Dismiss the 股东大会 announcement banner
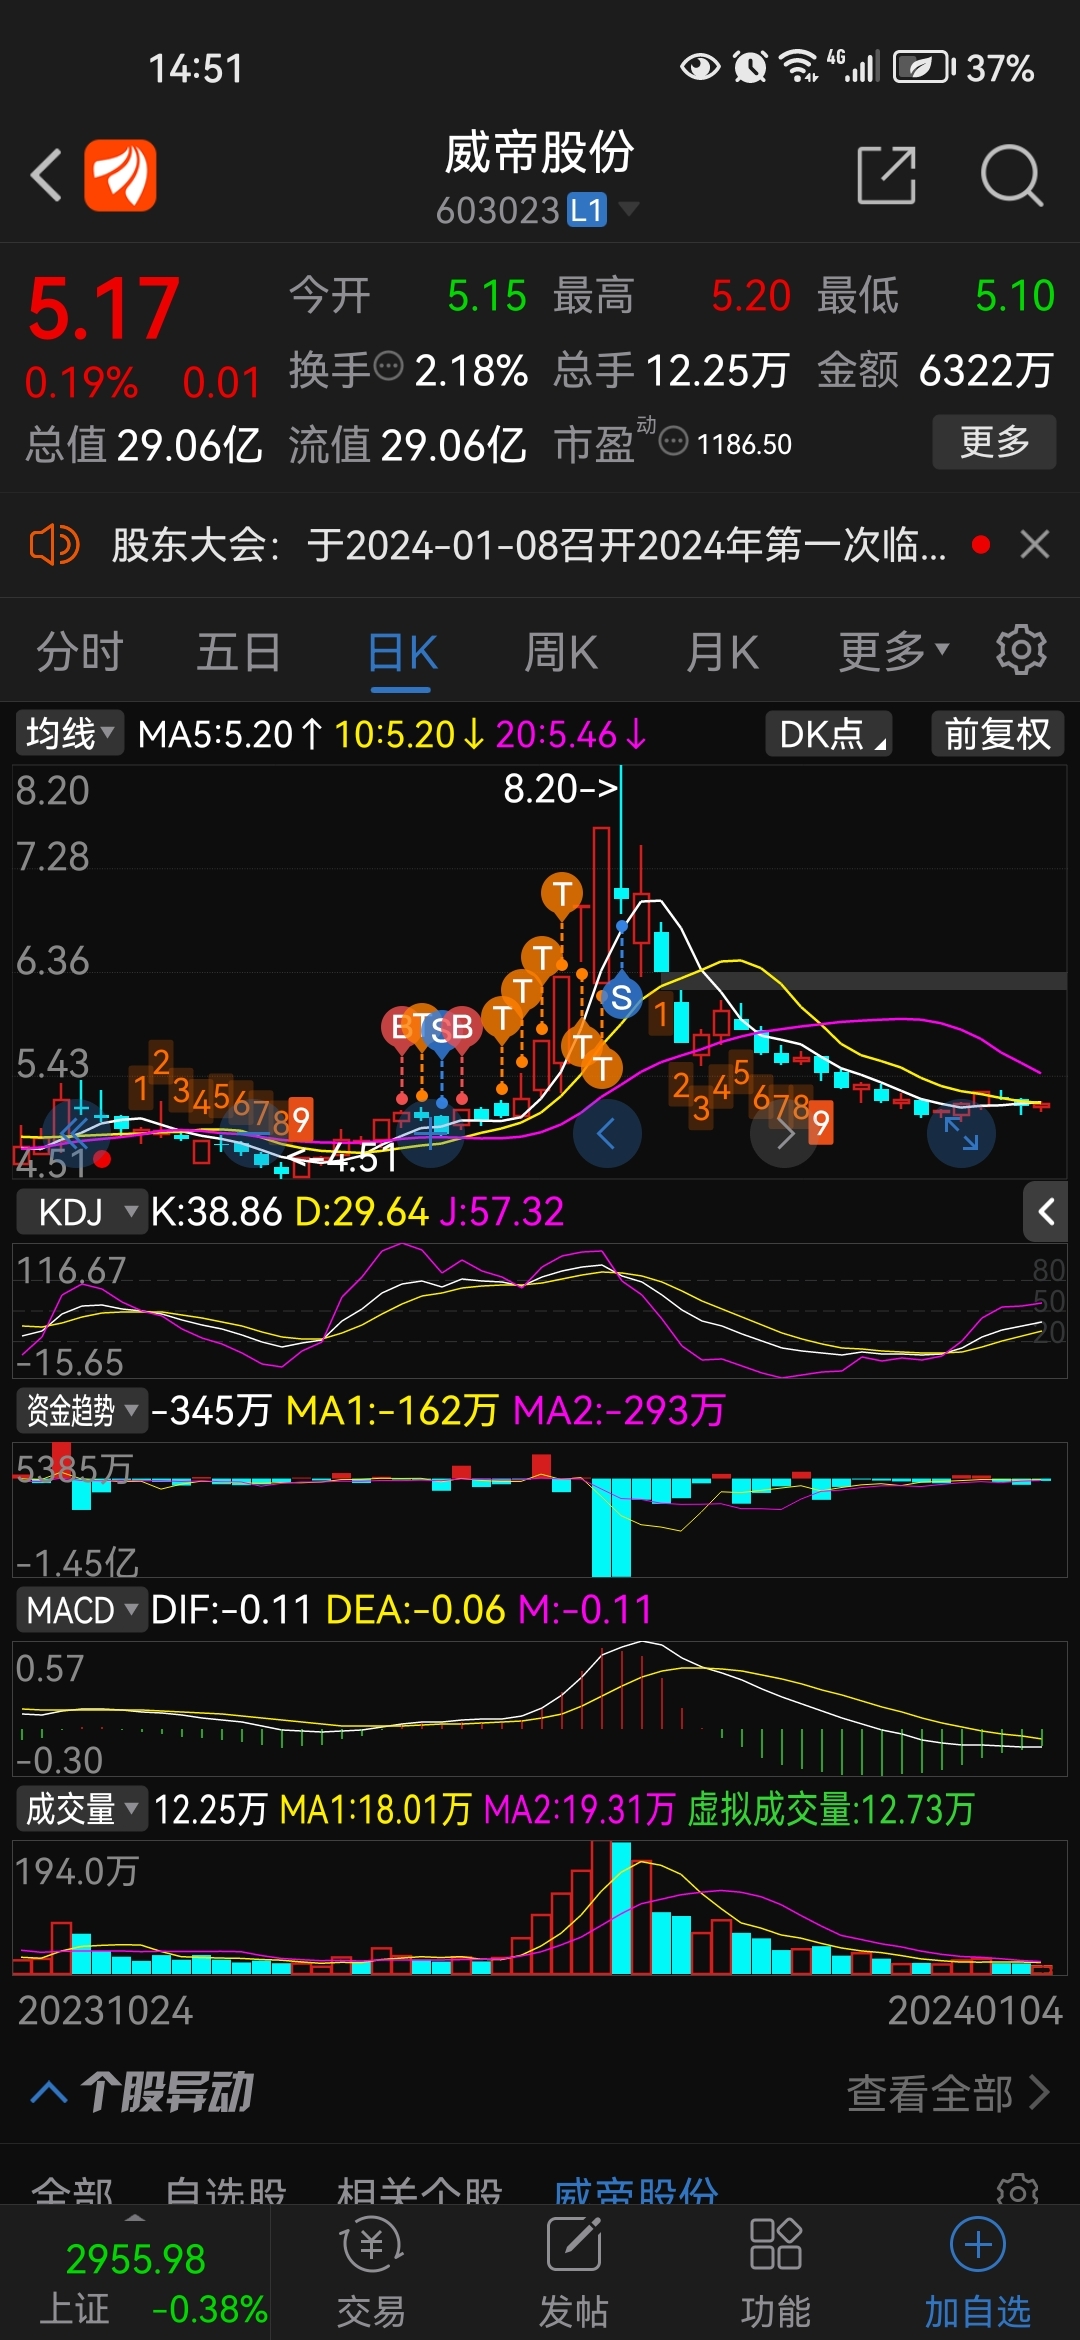Viewport: 1080px width, 2340px height. point(1035,545)
